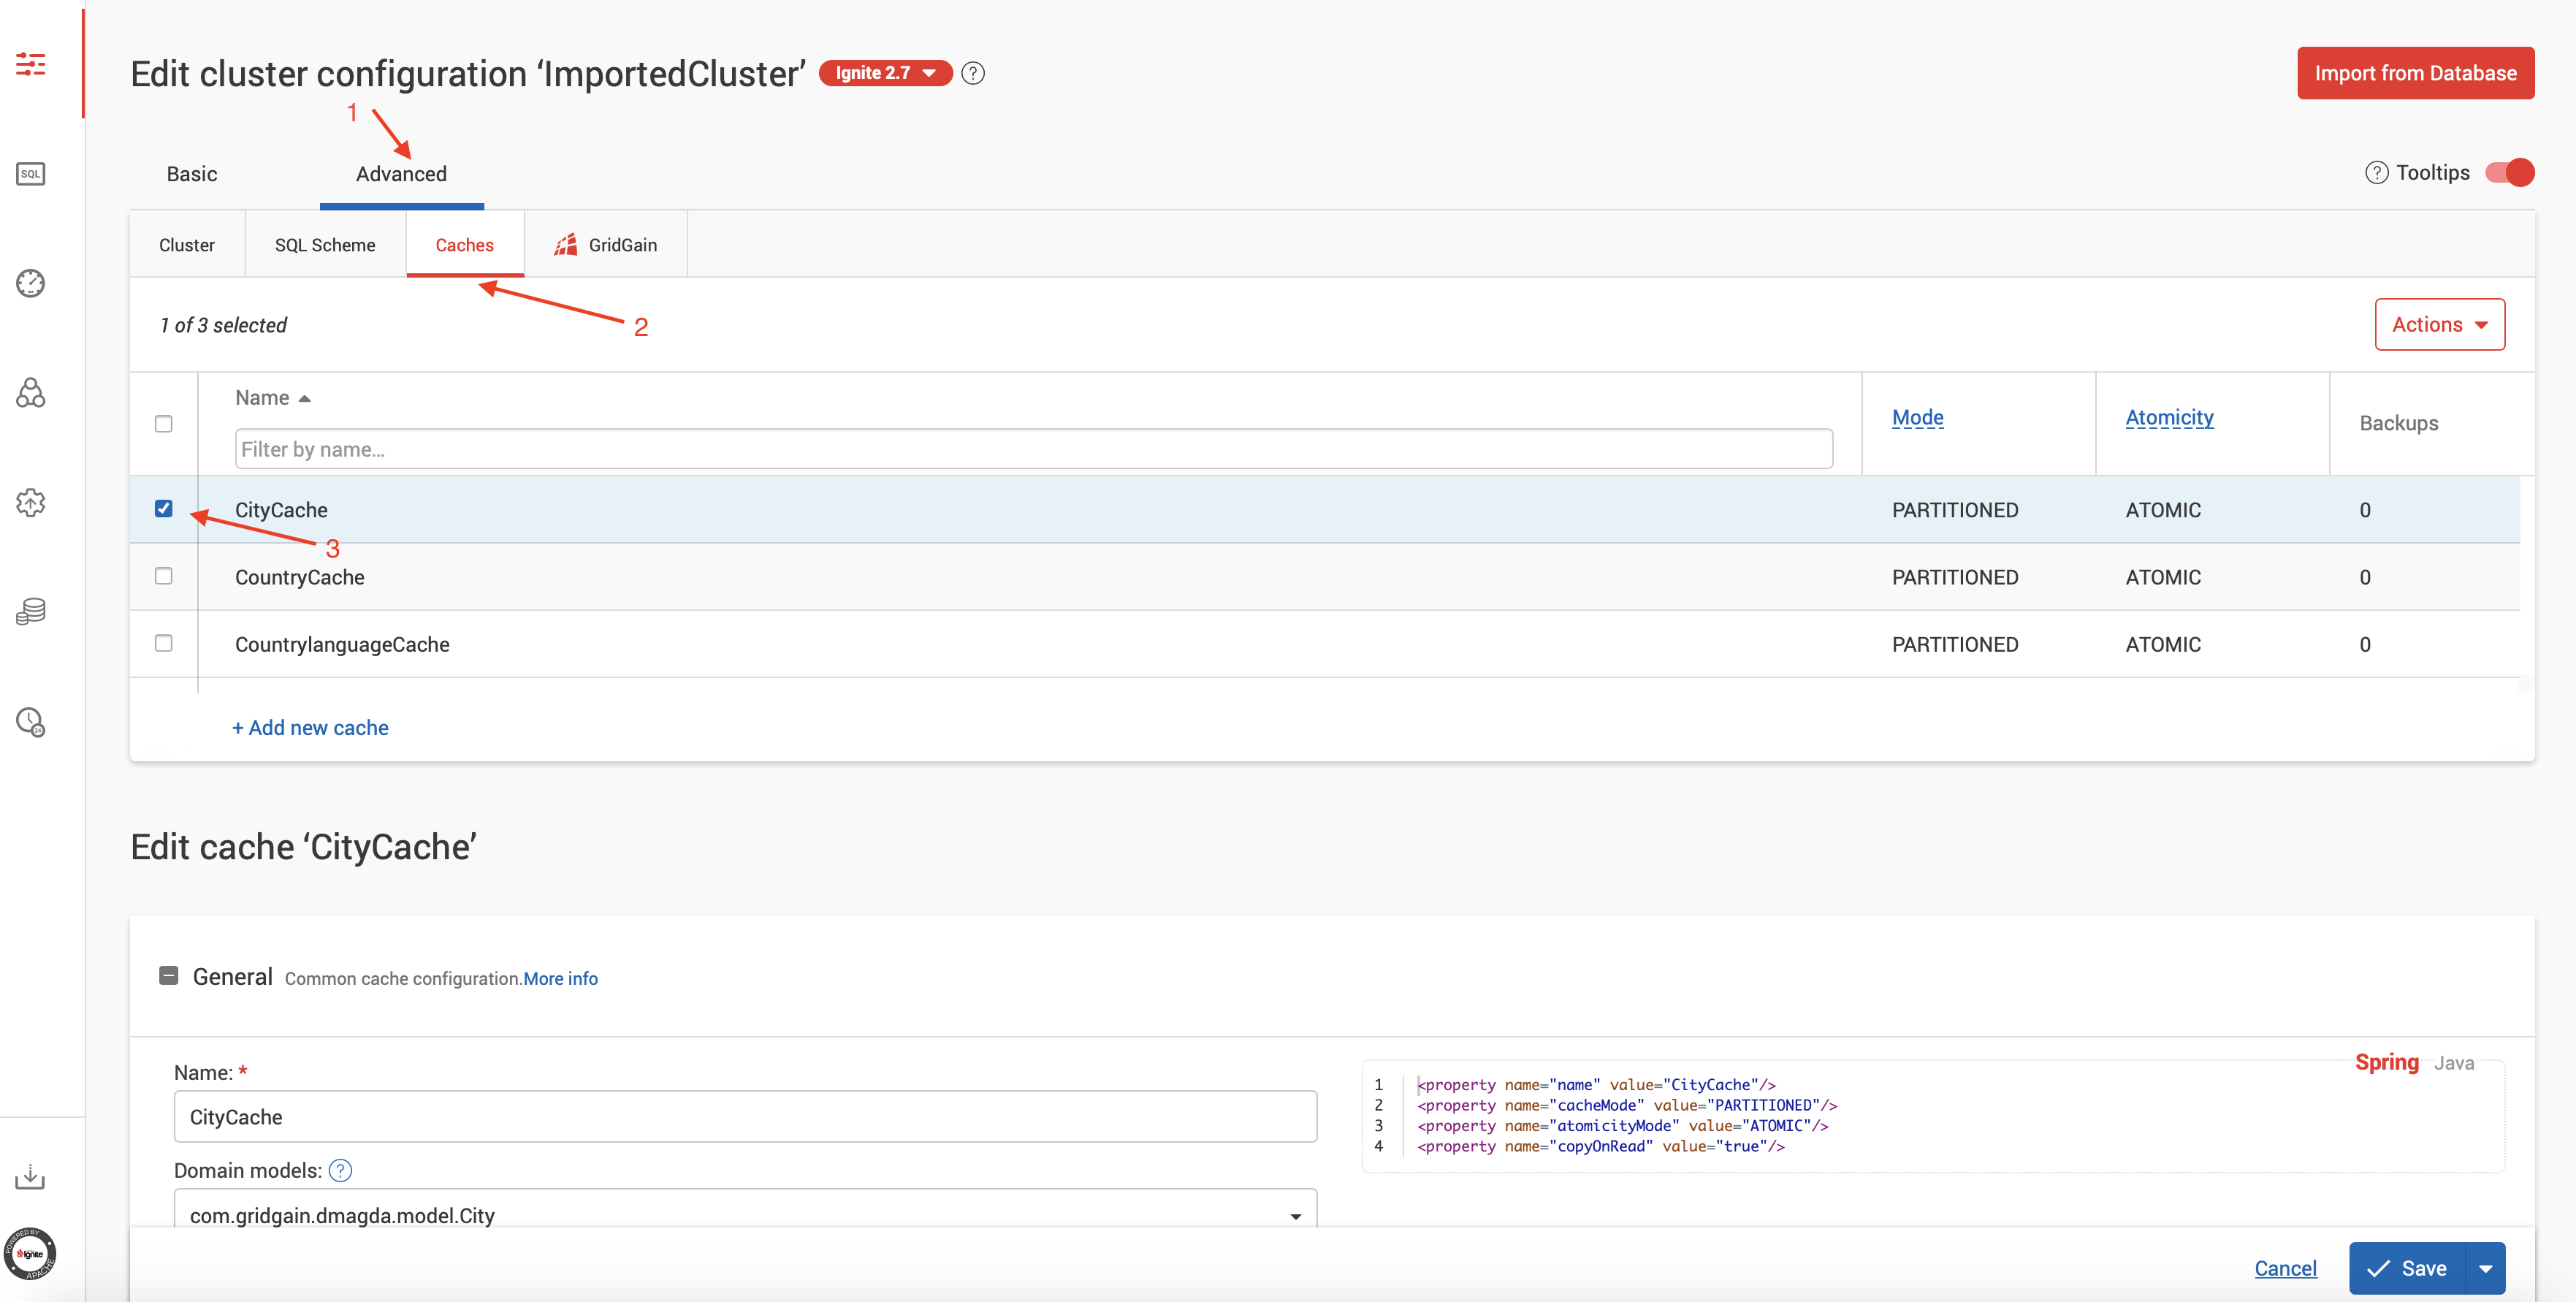Open the configuration sliders sidebar icon

[x=30, y=65]
